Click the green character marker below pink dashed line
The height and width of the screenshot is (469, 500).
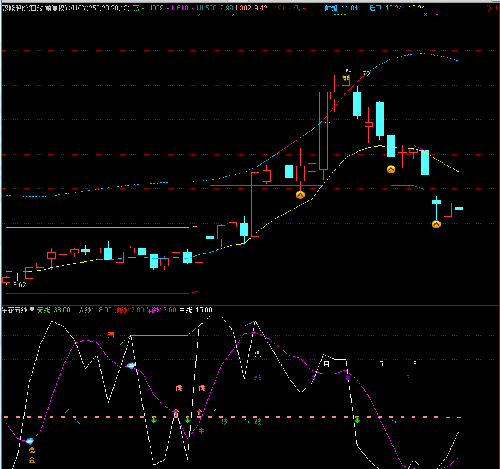pos(201,431)
